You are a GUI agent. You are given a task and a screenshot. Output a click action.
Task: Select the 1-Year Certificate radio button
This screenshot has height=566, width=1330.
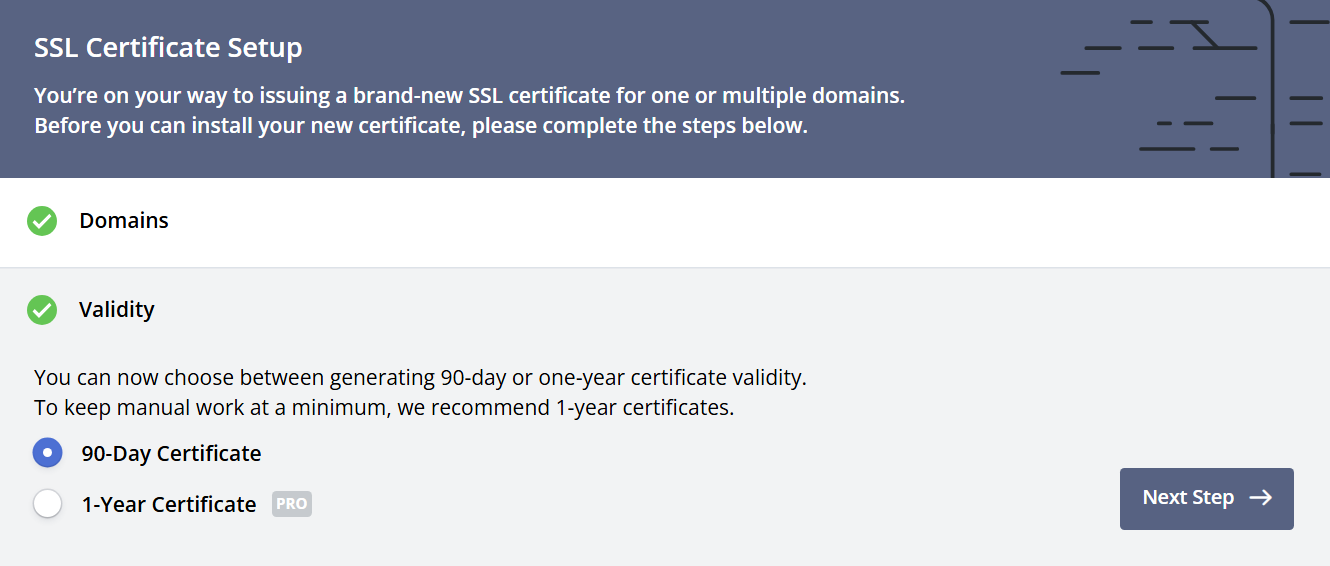[x=48, y=504]
